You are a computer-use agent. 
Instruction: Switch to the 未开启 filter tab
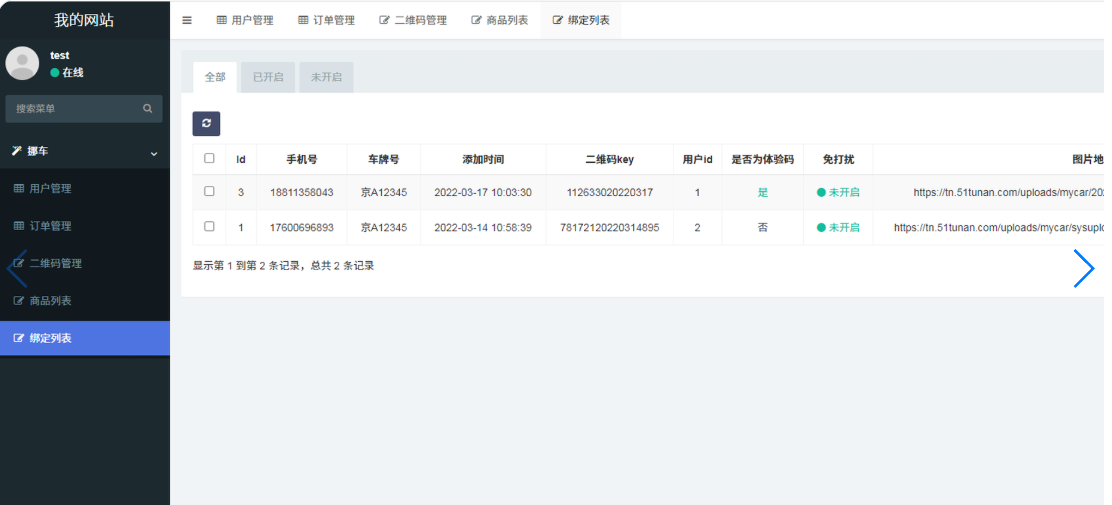326,77
